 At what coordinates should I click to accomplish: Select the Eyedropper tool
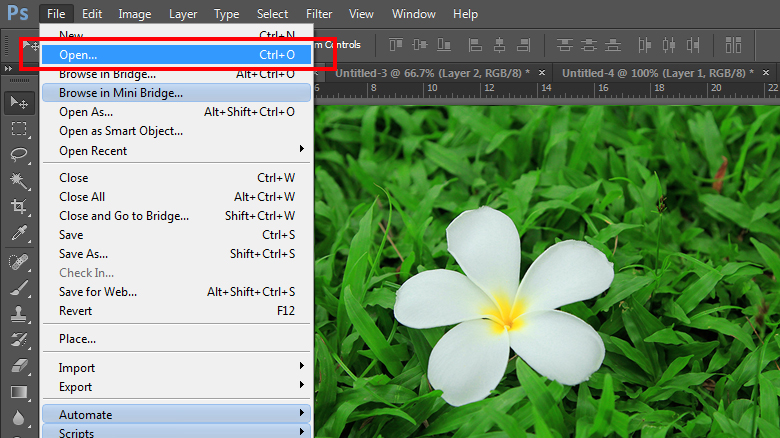(x=18, y=233)
